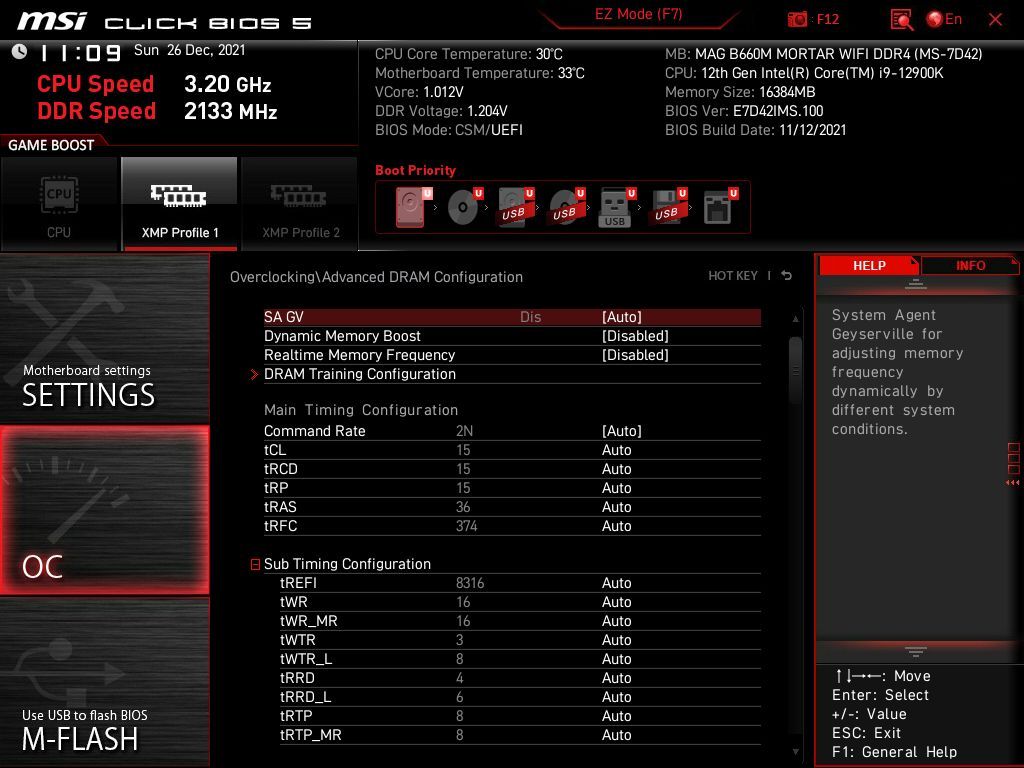1024x768 pixels.
Task: Open the SA GV Auto value dropdown
Action: point(621,317)
